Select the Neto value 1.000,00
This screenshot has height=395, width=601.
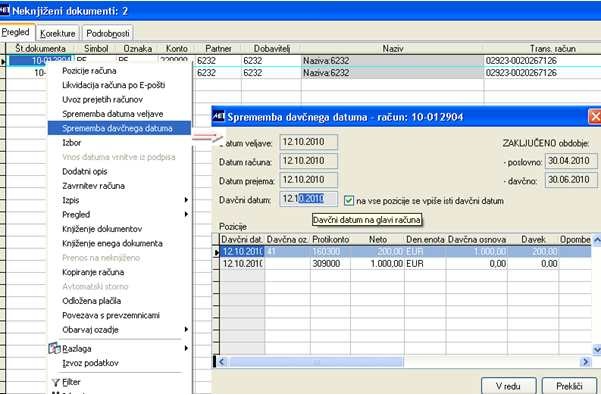(x=378, y=264)
